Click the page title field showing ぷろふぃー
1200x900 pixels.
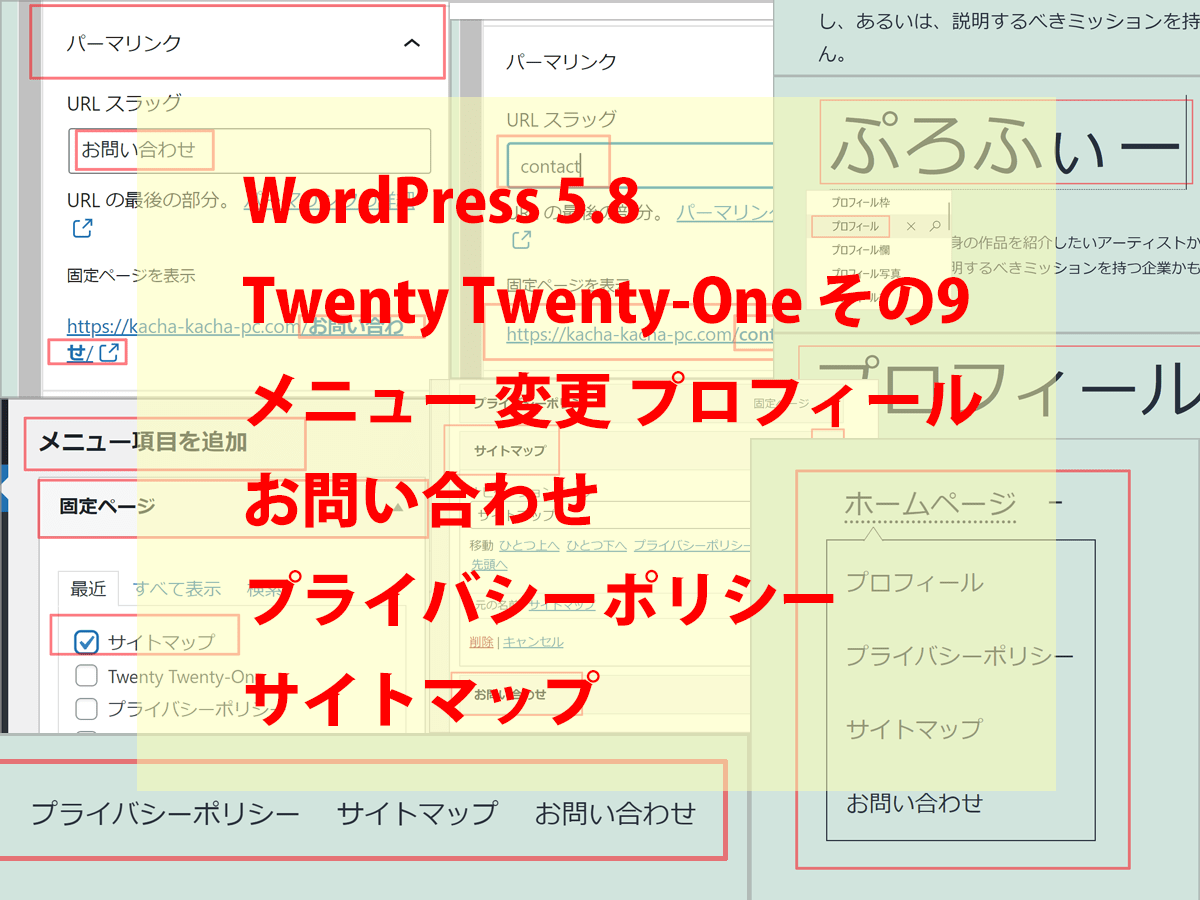point(1005,142)
